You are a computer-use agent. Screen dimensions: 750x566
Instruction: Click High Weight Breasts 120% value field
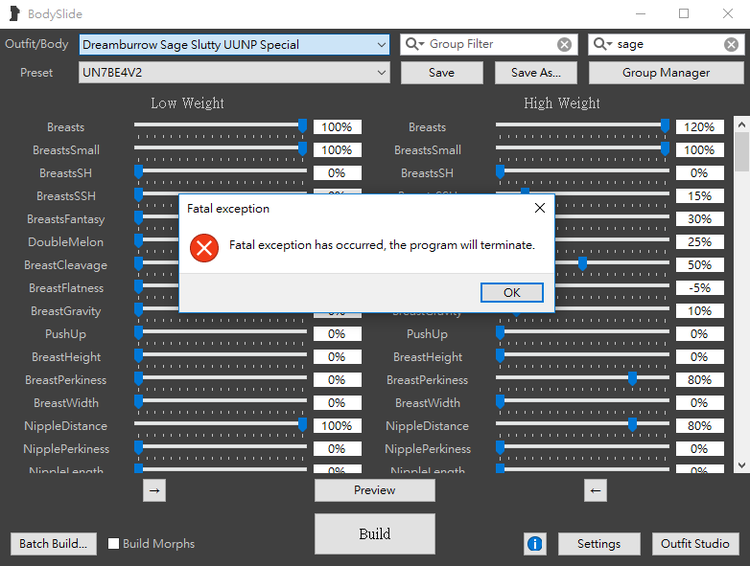point(699,127)
